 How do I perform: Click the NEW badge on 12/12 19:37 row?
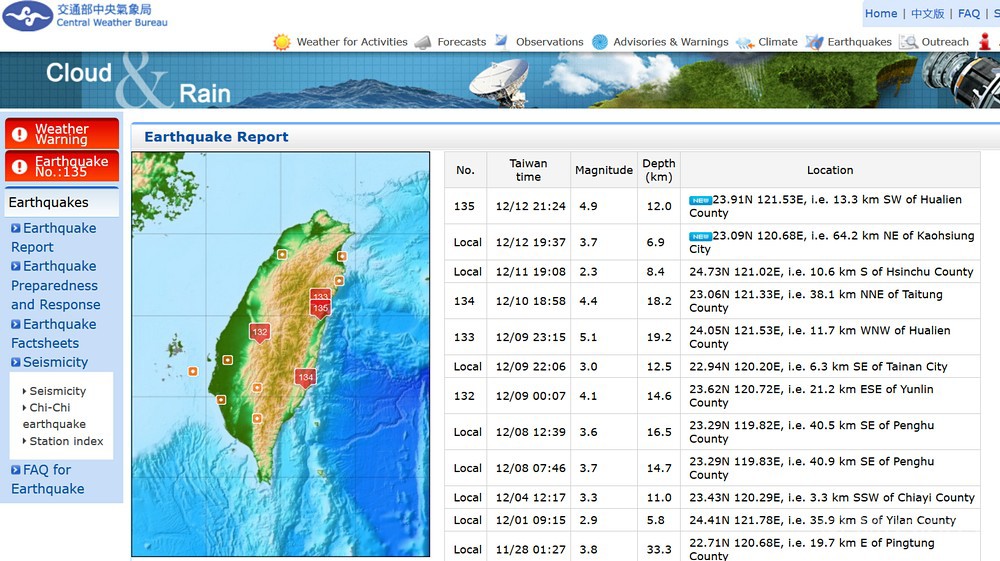pos(700,237)
